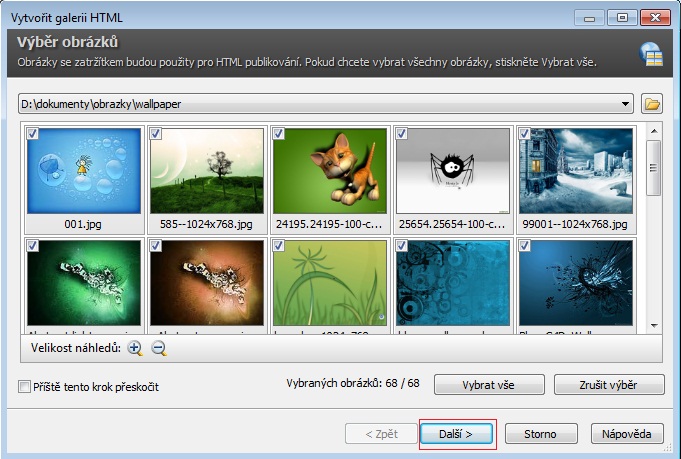
Task: Select the 99001--1024x768.jpg winter thumbnail
Action: 576,170
